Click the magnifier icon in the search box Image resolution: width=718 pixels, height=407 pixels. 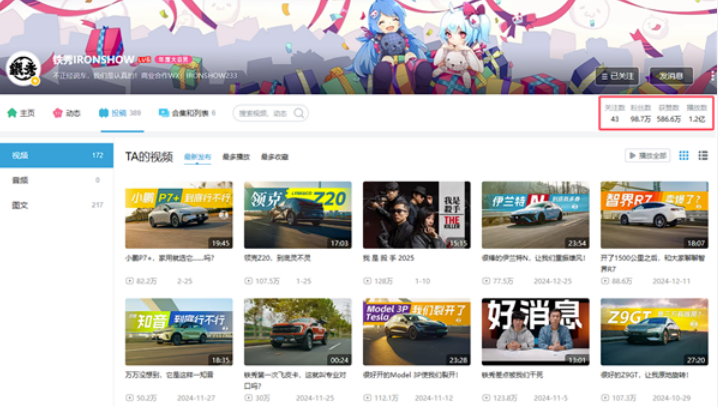click(x=298, y=113)
